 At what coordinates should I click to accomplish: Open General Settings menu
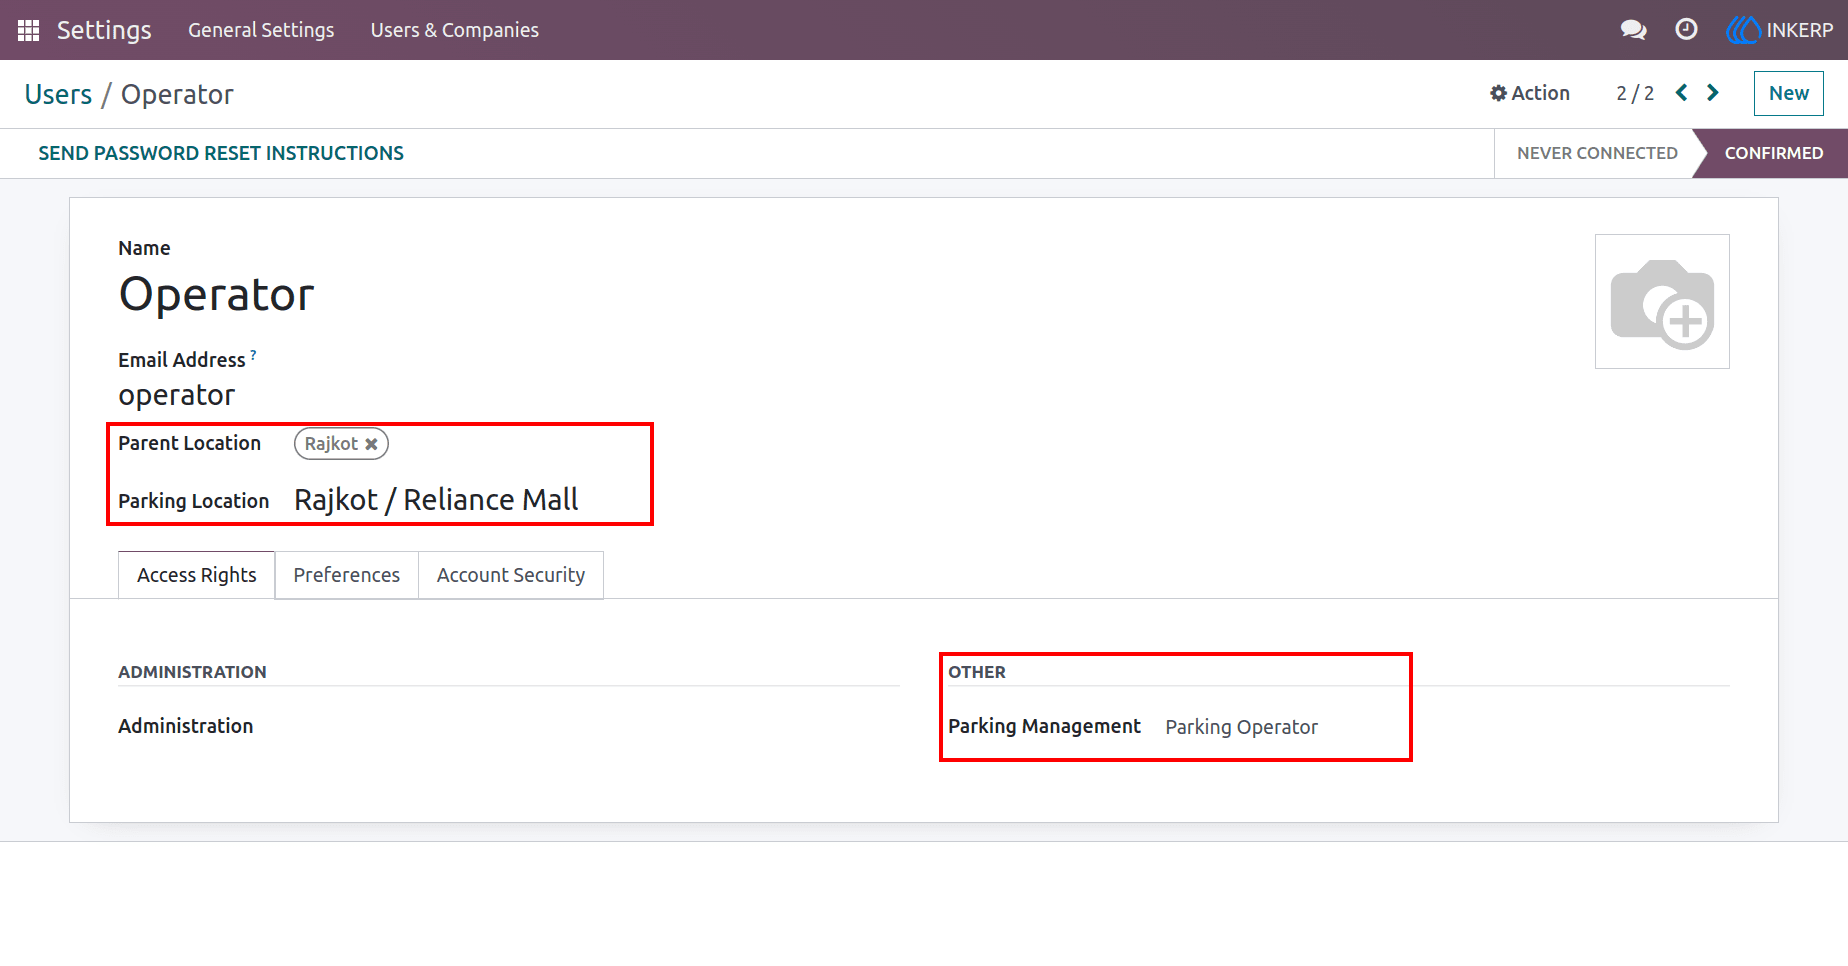(261, 30)
